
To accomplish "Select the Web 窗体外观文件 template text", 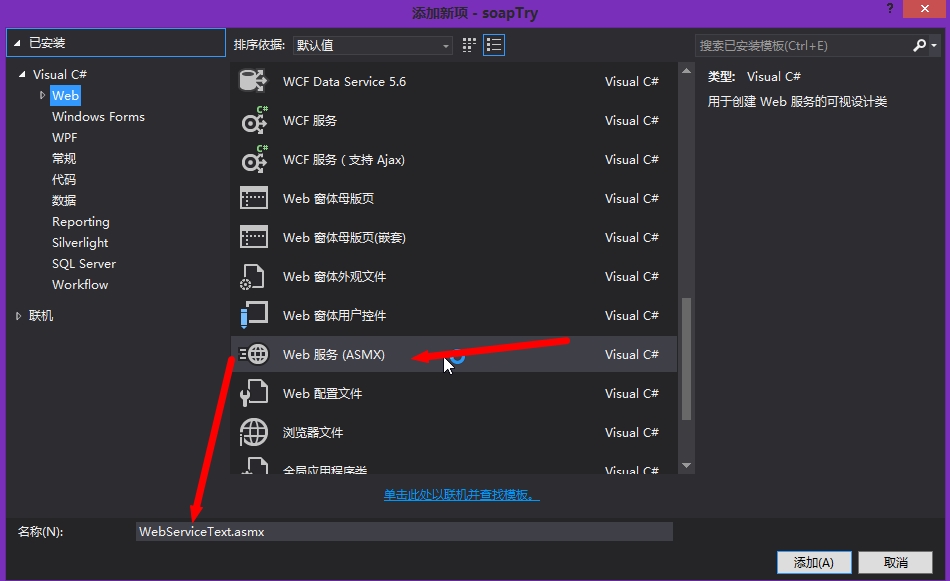I will (334, 276).
